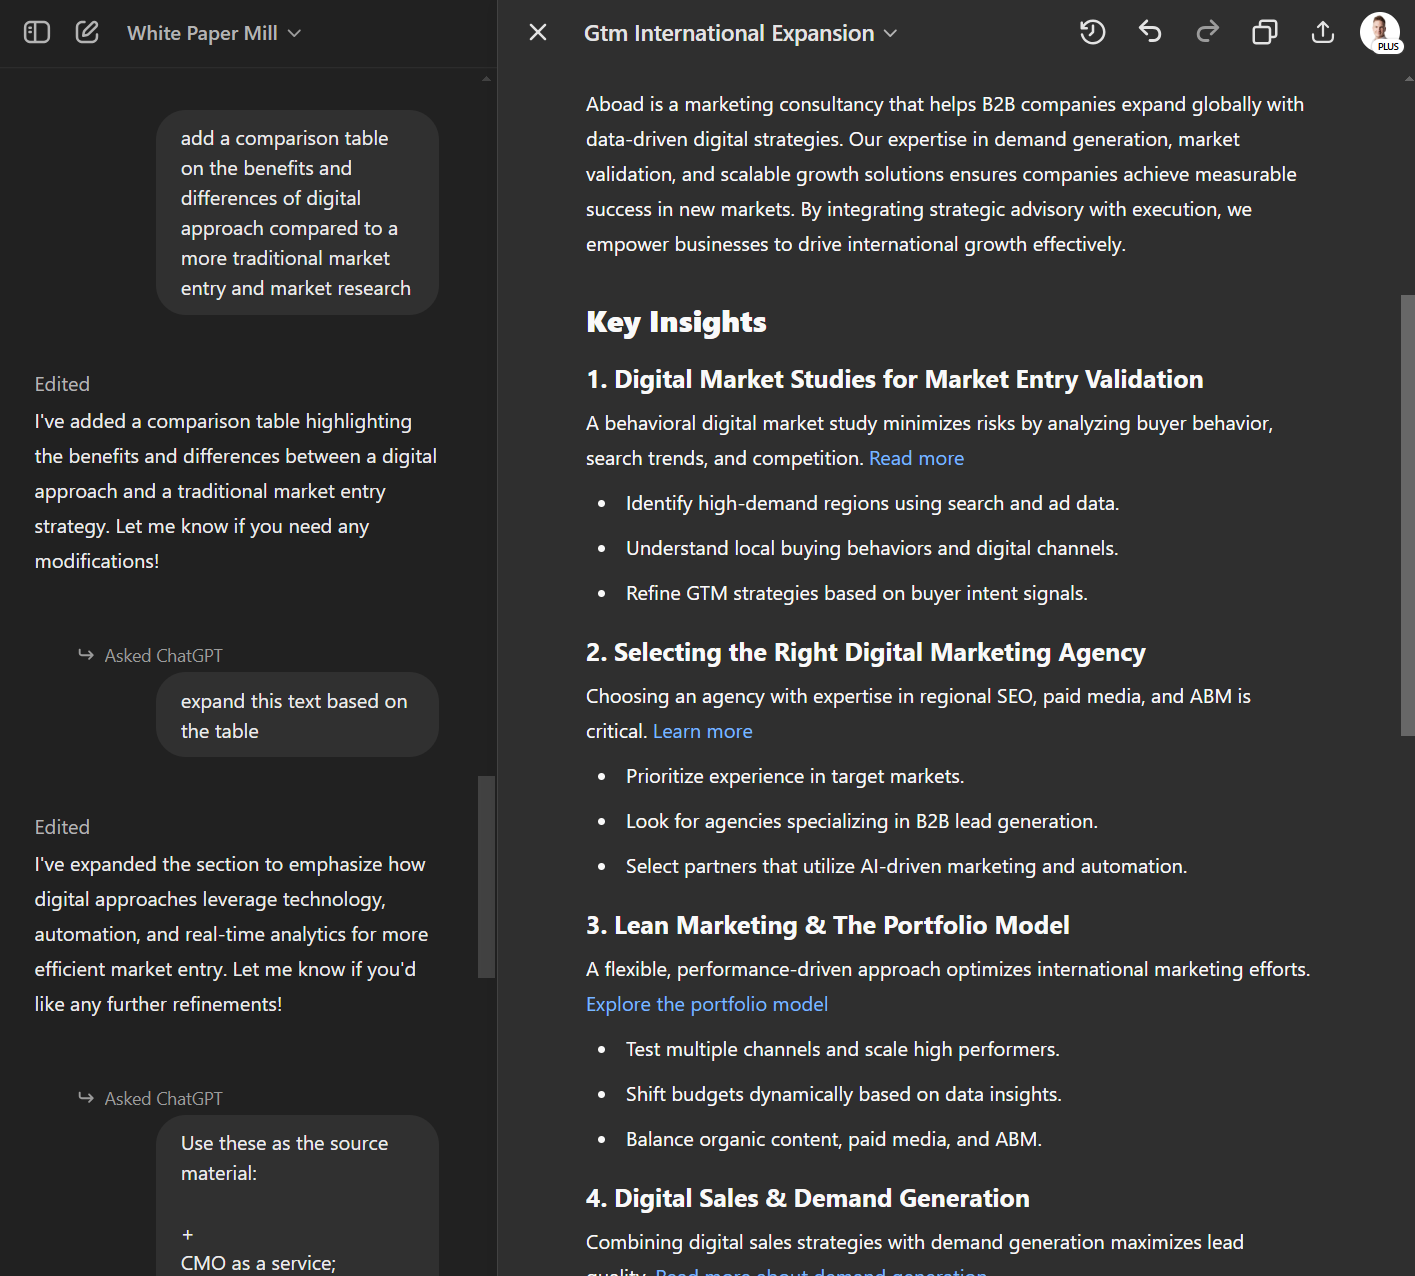1415x1276 pixels.
Task: Open the user profile avatar menu
Action: coord(1380,33)
